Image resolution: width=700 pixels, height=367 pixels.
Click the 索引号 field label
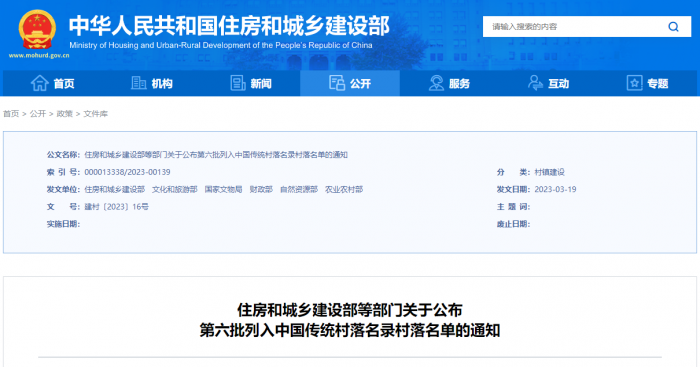click(63, 172)
